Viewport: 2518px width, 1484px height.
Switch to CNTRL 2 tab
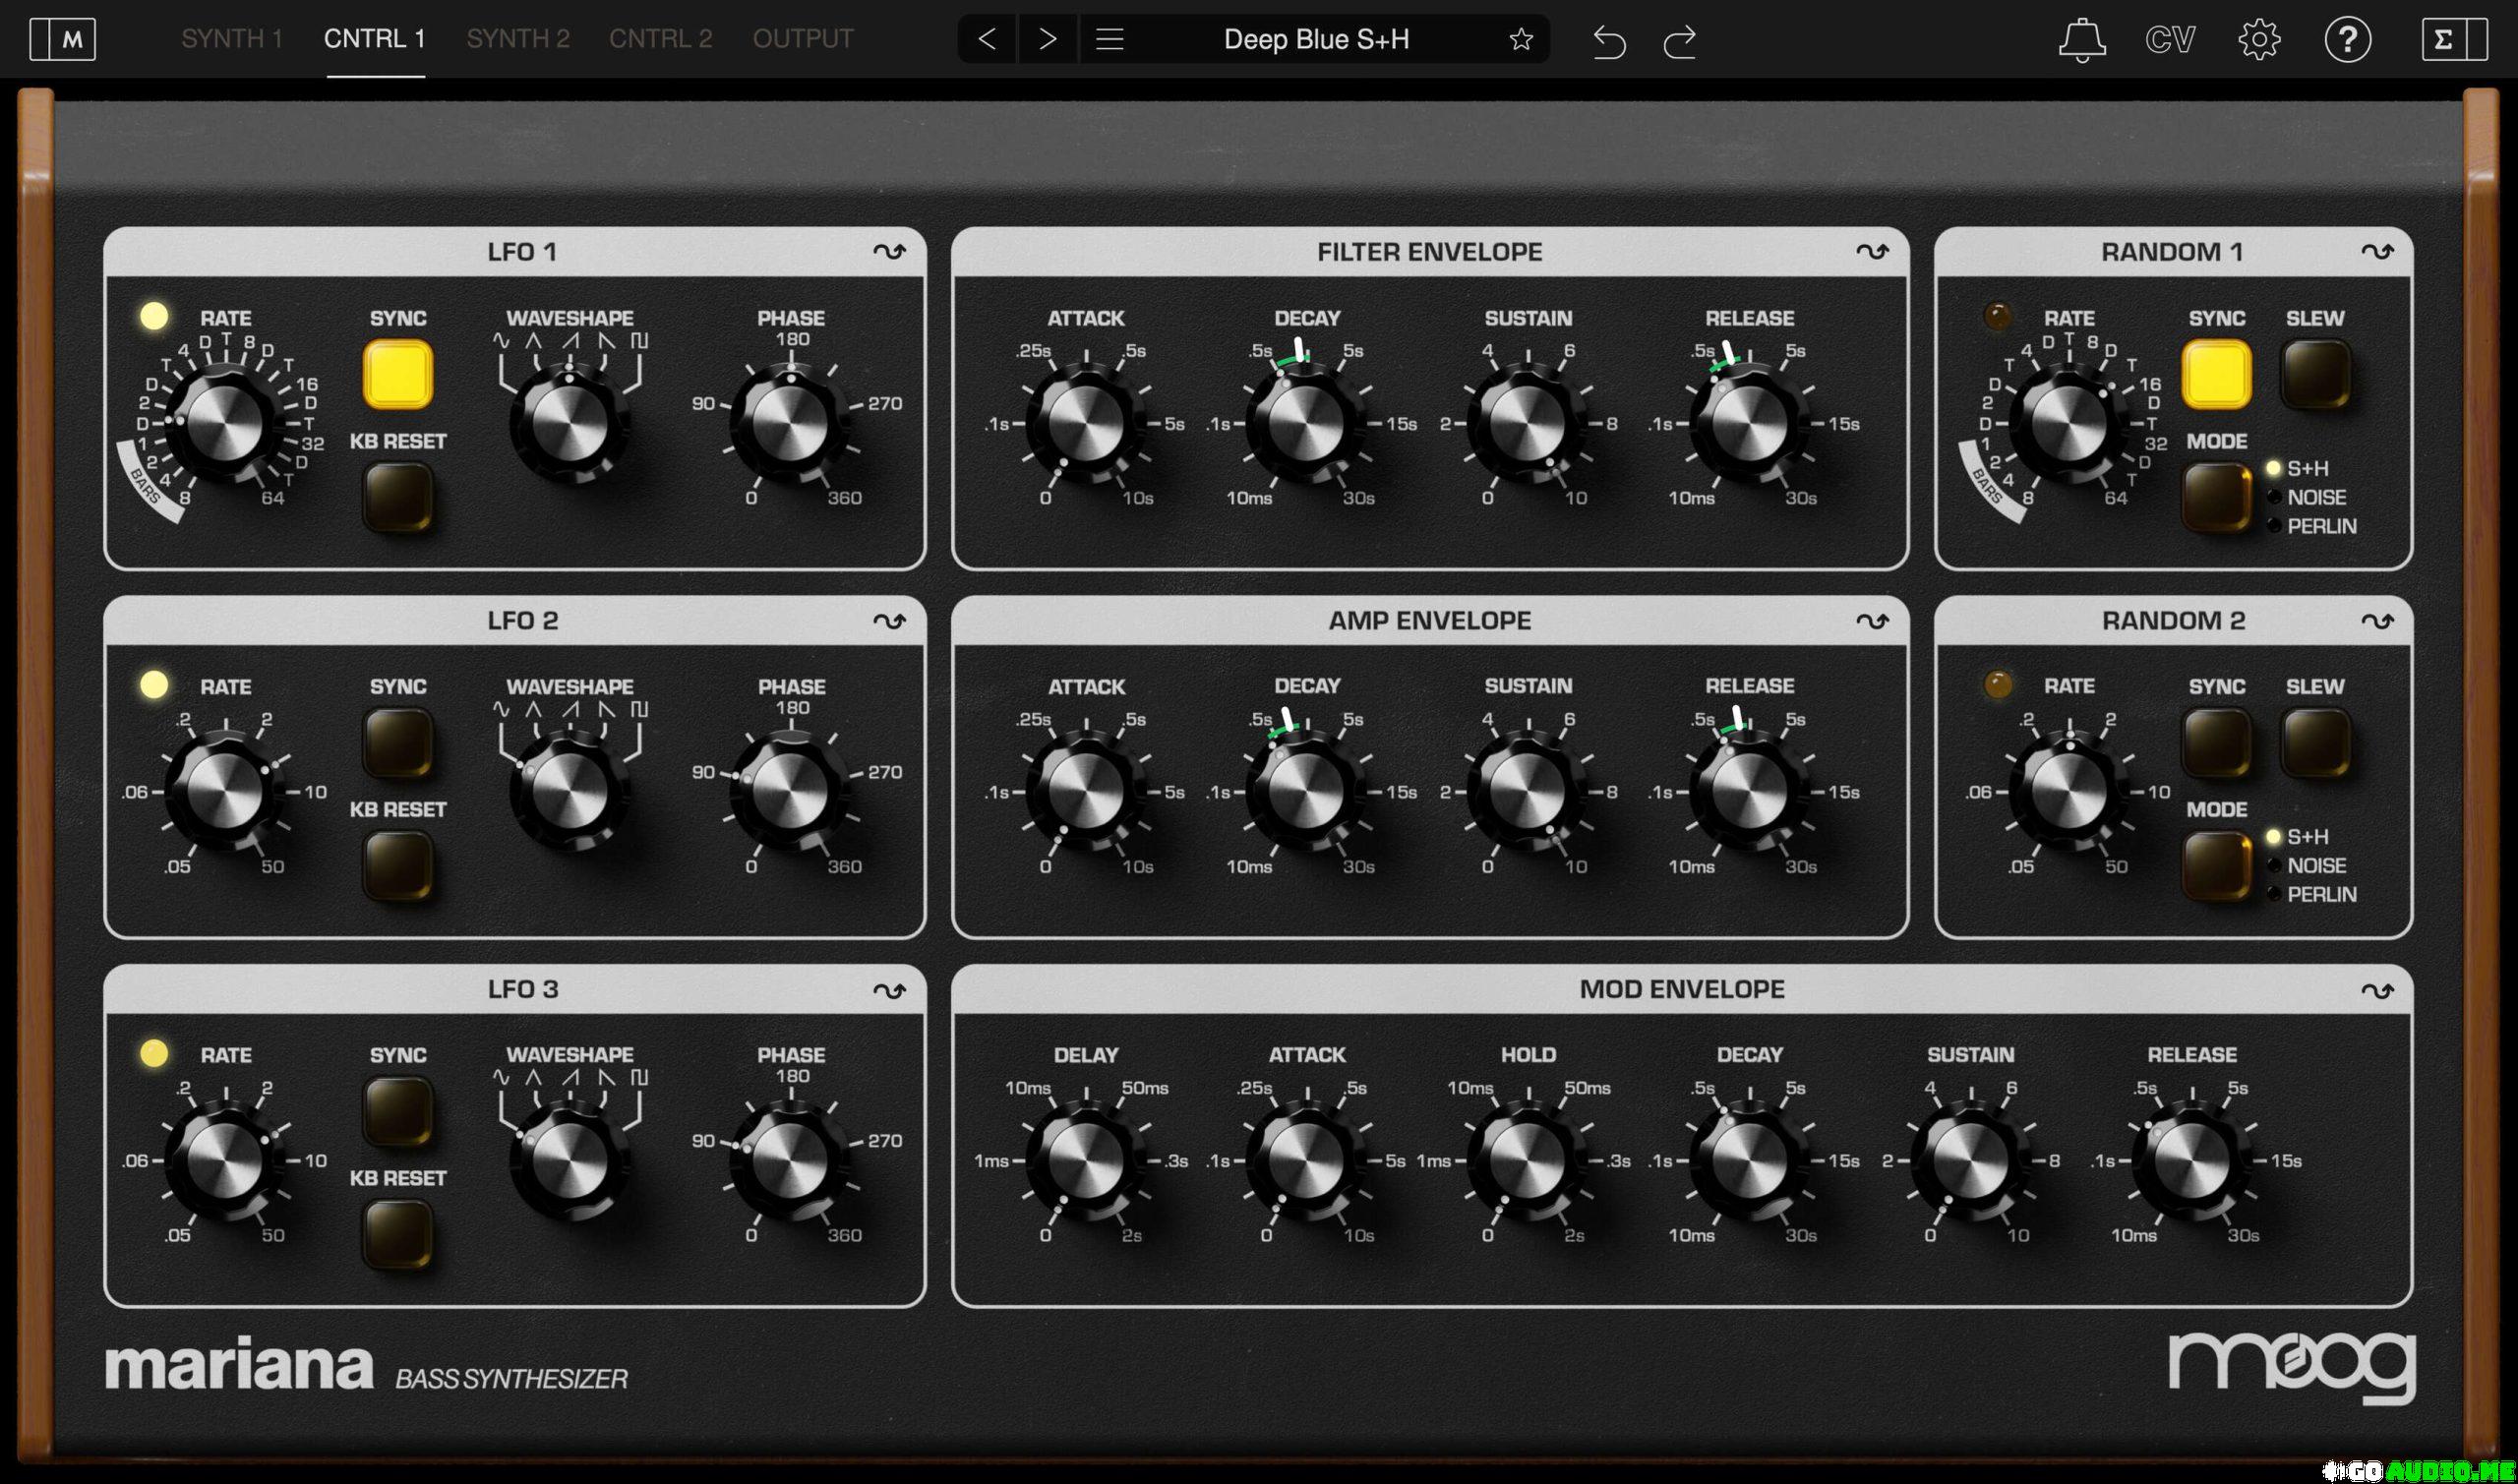click(x=661, y=39)
